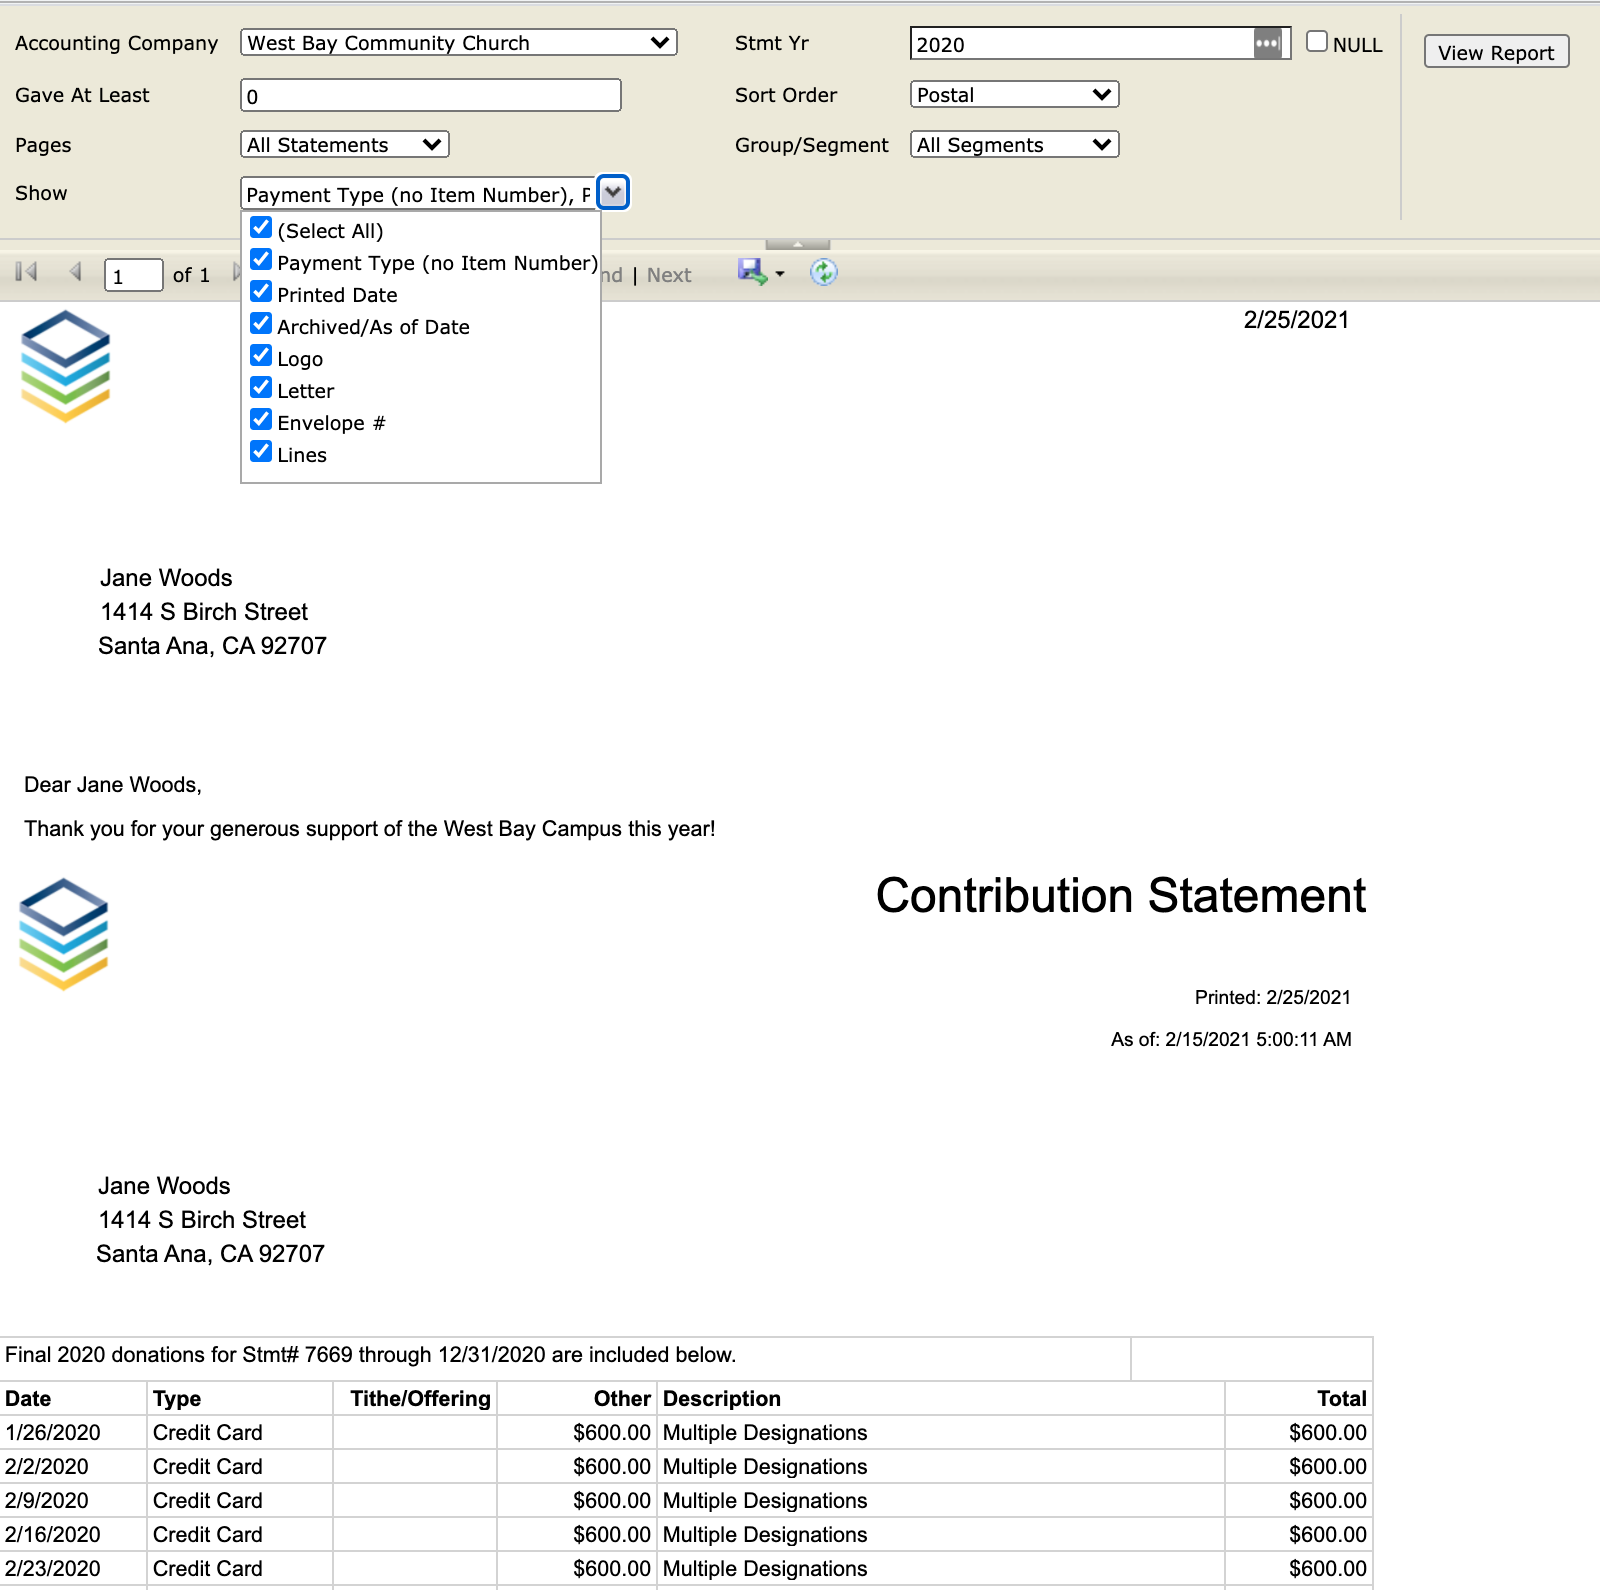Screen dimensions: 1600x1590
Task: Click the logo beside Contribution Statement
Action: click(63, 934)
